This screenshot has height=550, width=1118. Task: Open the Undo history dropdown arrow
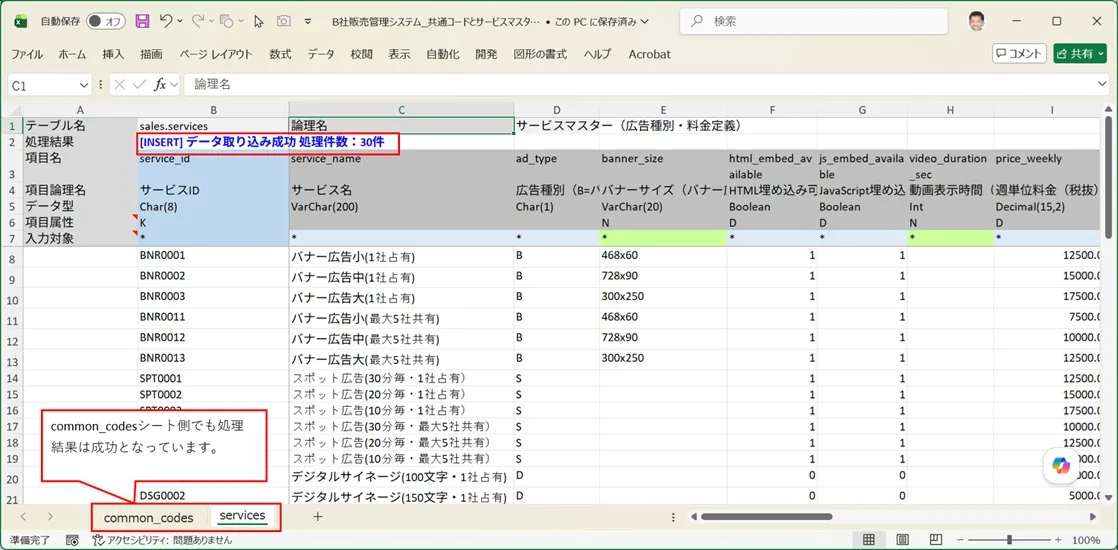[179, 21]
